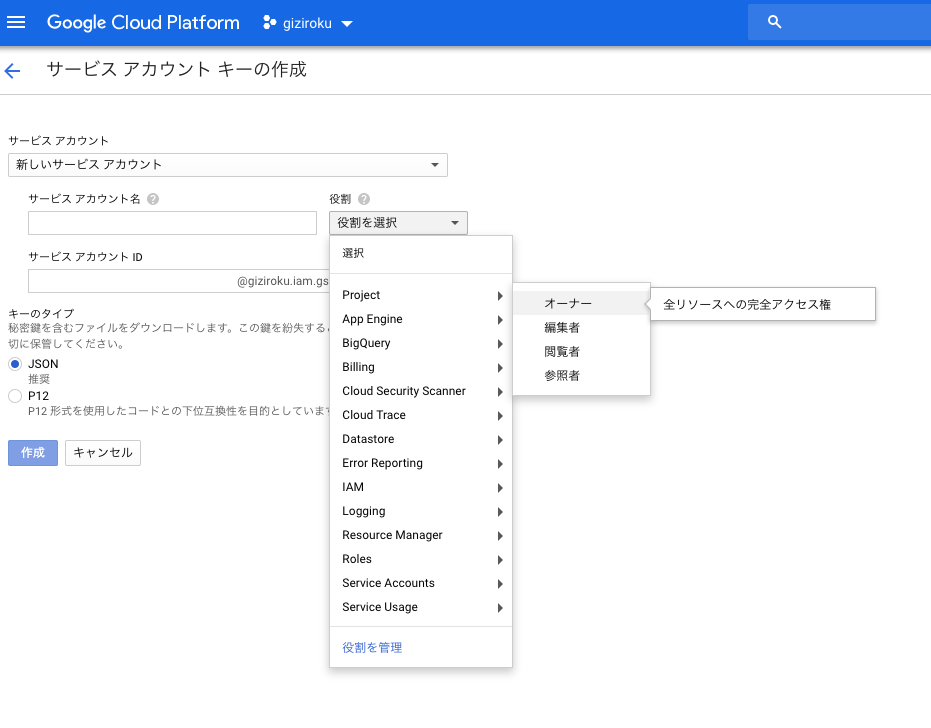
Task: Open the 役割を管理 link
Action: click(371, 647)
